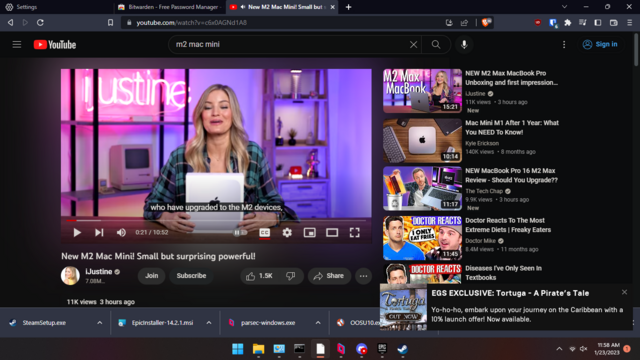Expand EpicInstaller-14.2.1.msi download menu

point(209,322)
